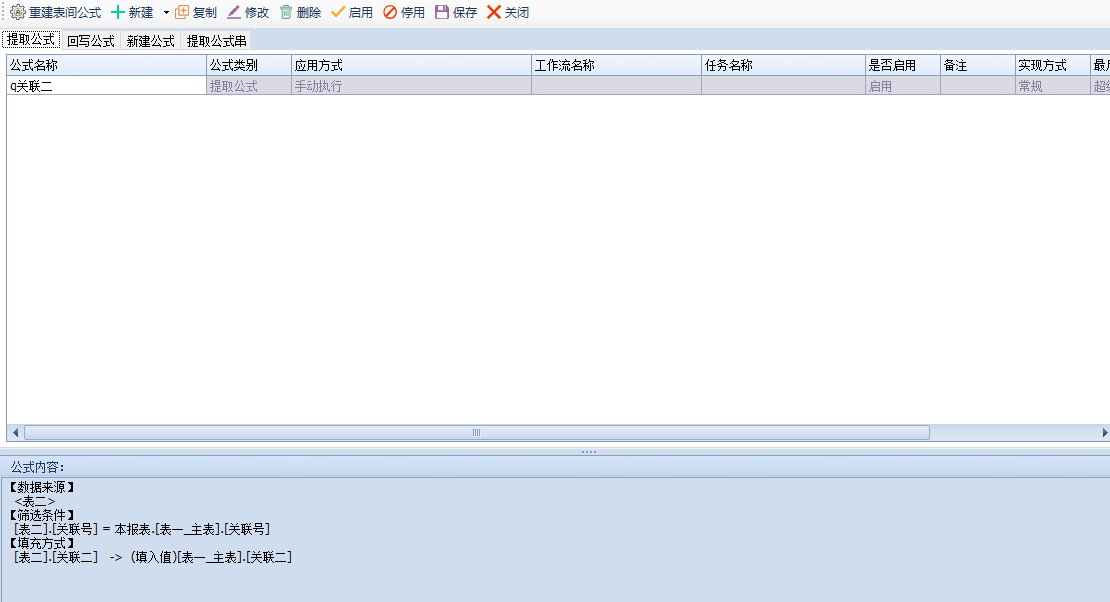This screenshot has width=1110, height=602.
Task: Click the trash can 删除 icon
Action: click(286, 13)
